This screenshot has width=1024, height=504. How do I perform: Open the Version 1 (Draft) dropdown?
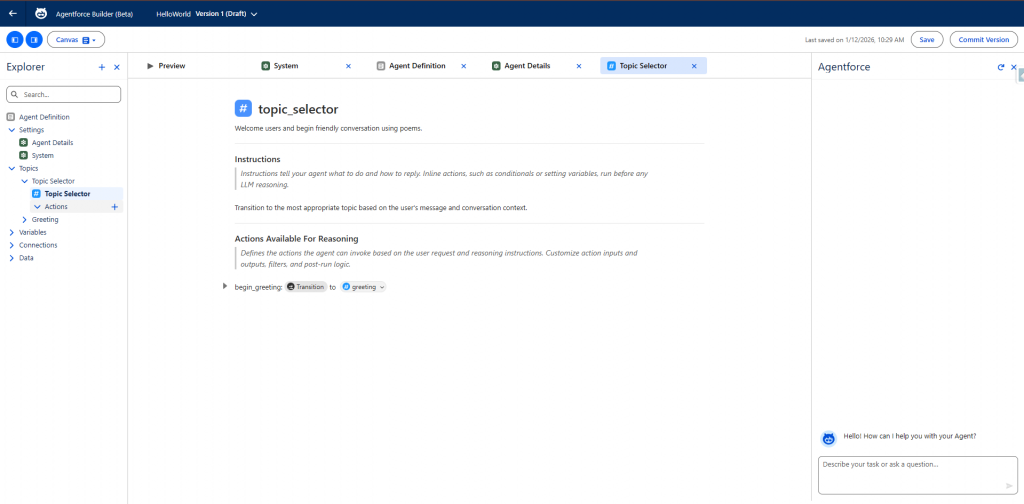[226, 14]
